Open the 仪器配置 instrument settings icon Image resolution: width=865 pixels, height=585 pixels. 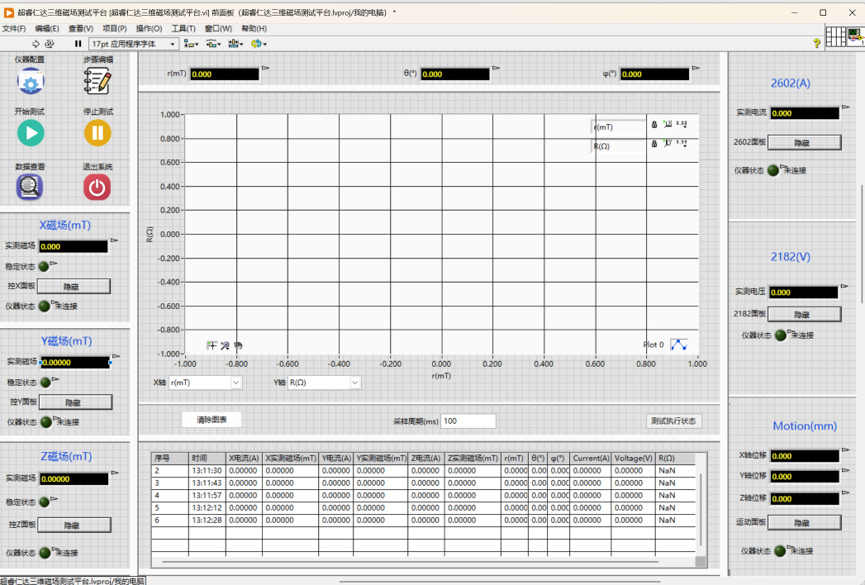(30, 82)
